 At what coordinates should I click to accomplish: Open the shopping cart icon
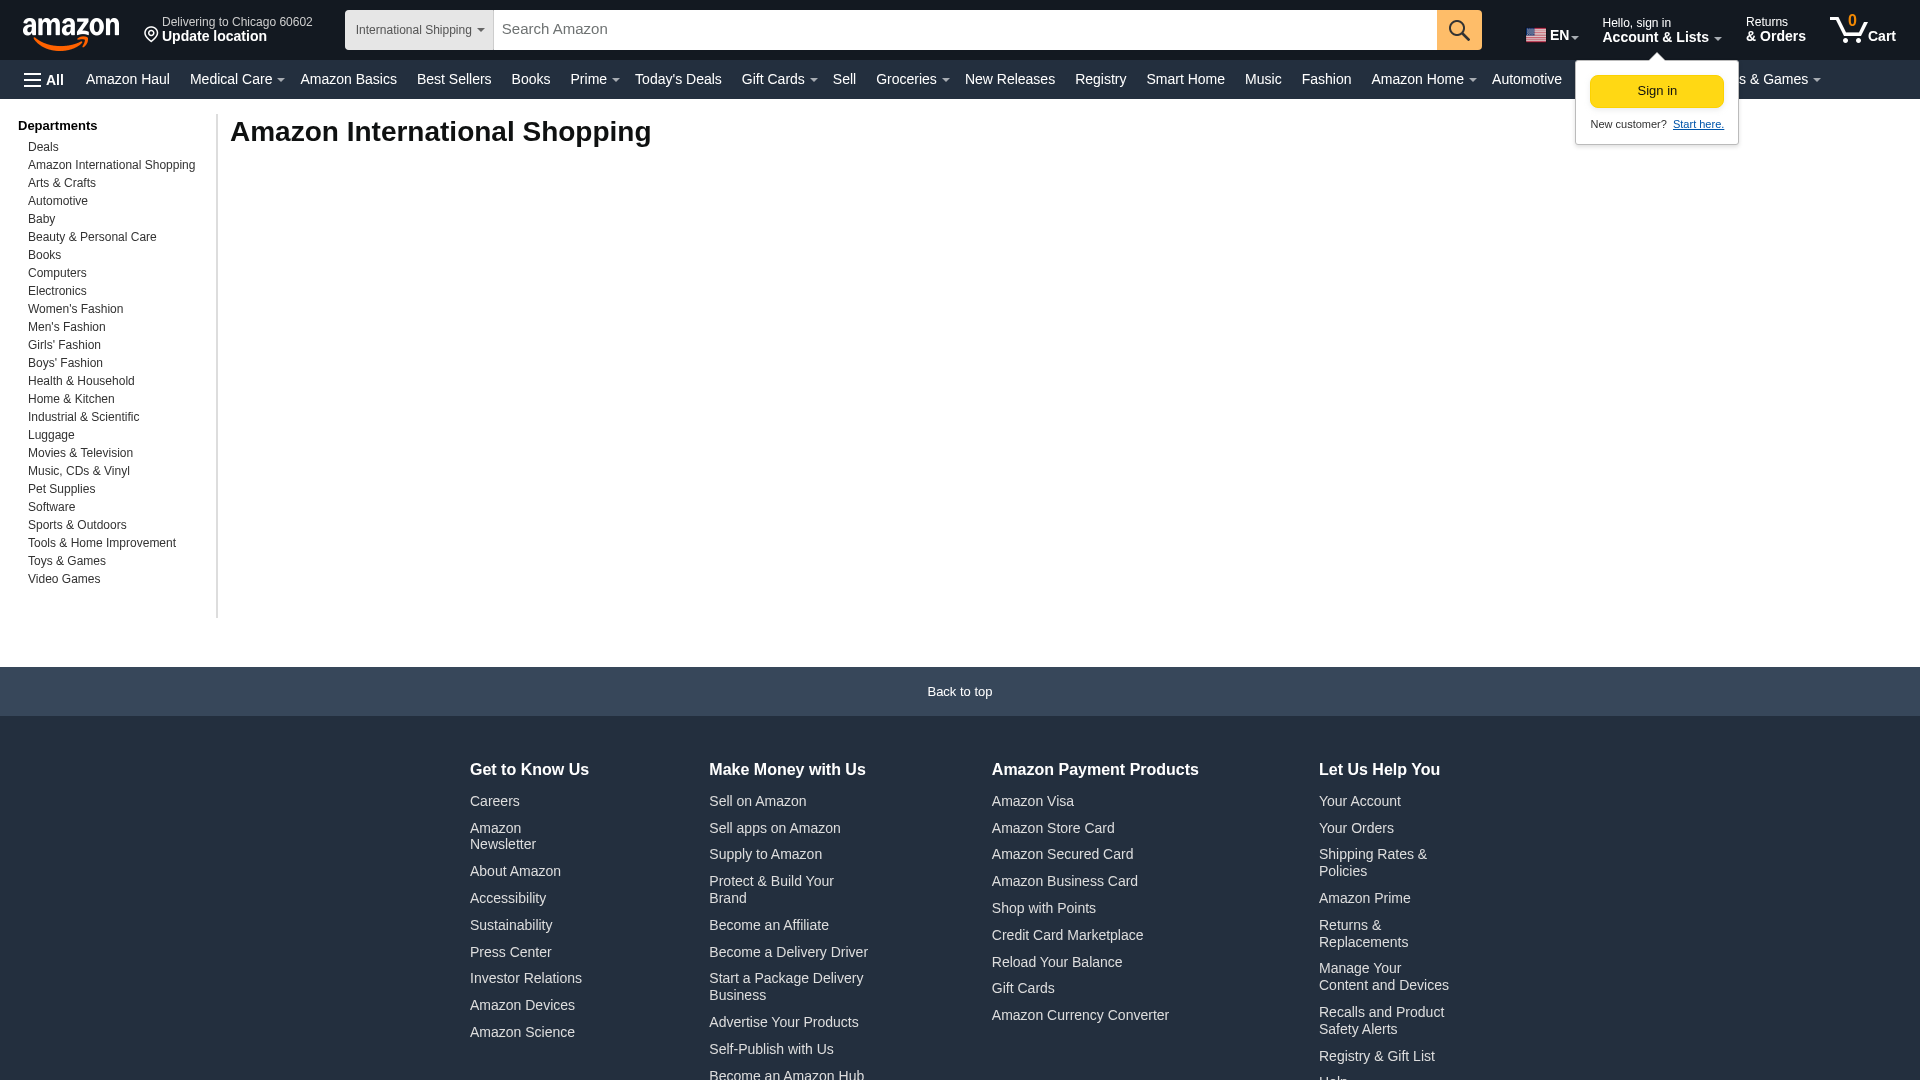(1862, 30)
